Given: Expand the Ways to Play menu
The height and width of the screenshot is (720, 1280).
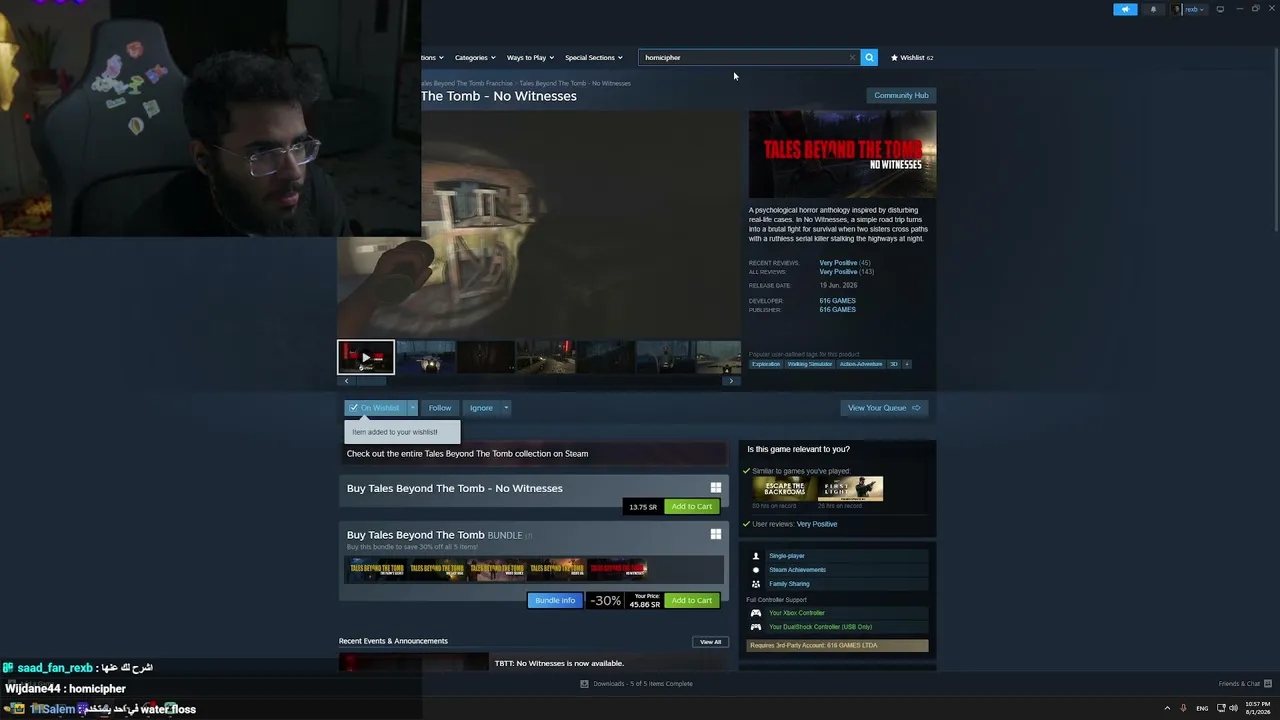Looking at the screenshot, I should pos(530,57).
